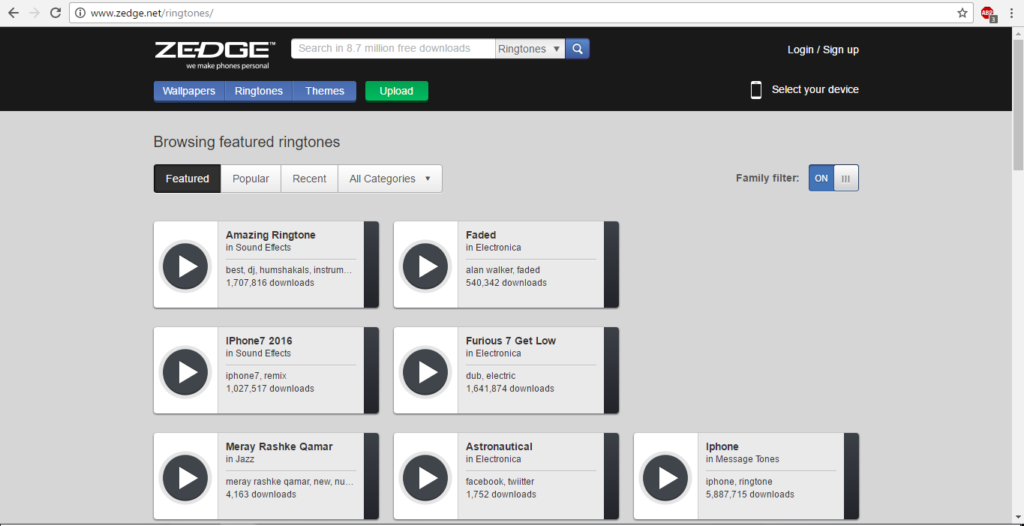The image size is (1024, 526).
Task: Click the browser back arrow
Action: click(13, 13)
